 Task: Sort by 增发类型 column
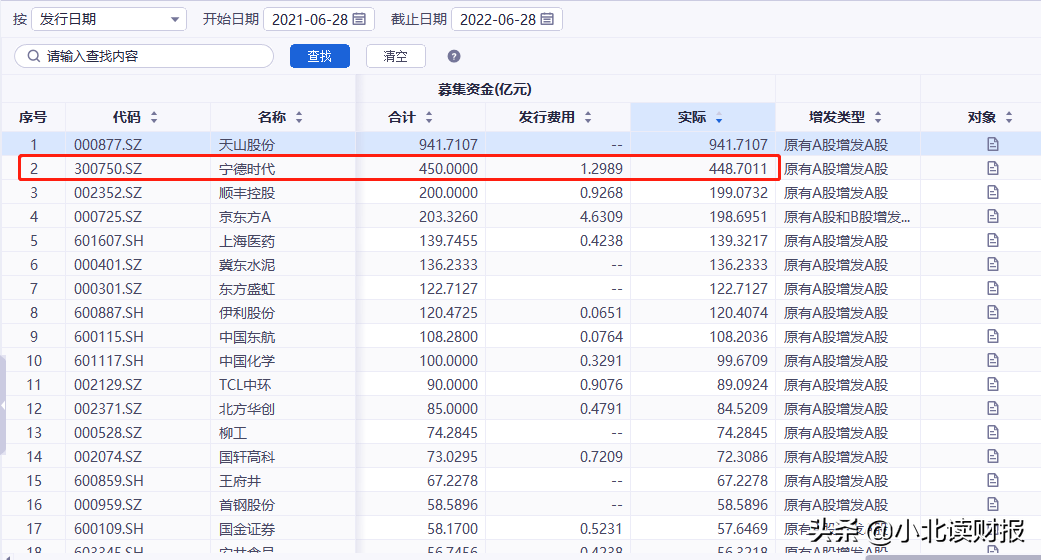pos(878,118)
